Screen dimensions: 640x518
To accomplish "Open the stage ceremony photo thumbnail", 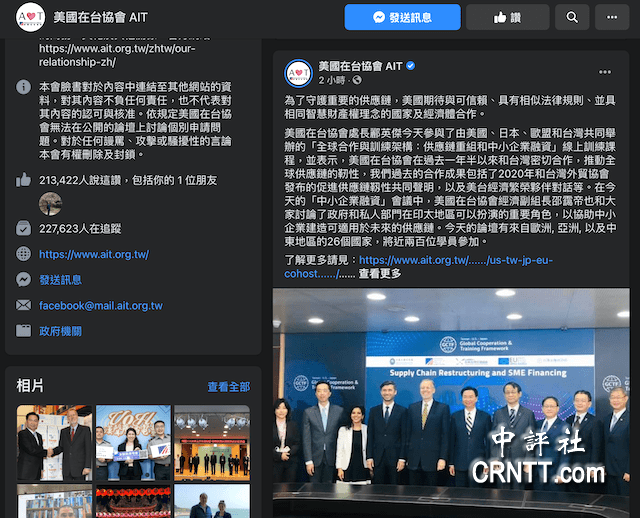I will pyautogui.click(x=212, y=443).
